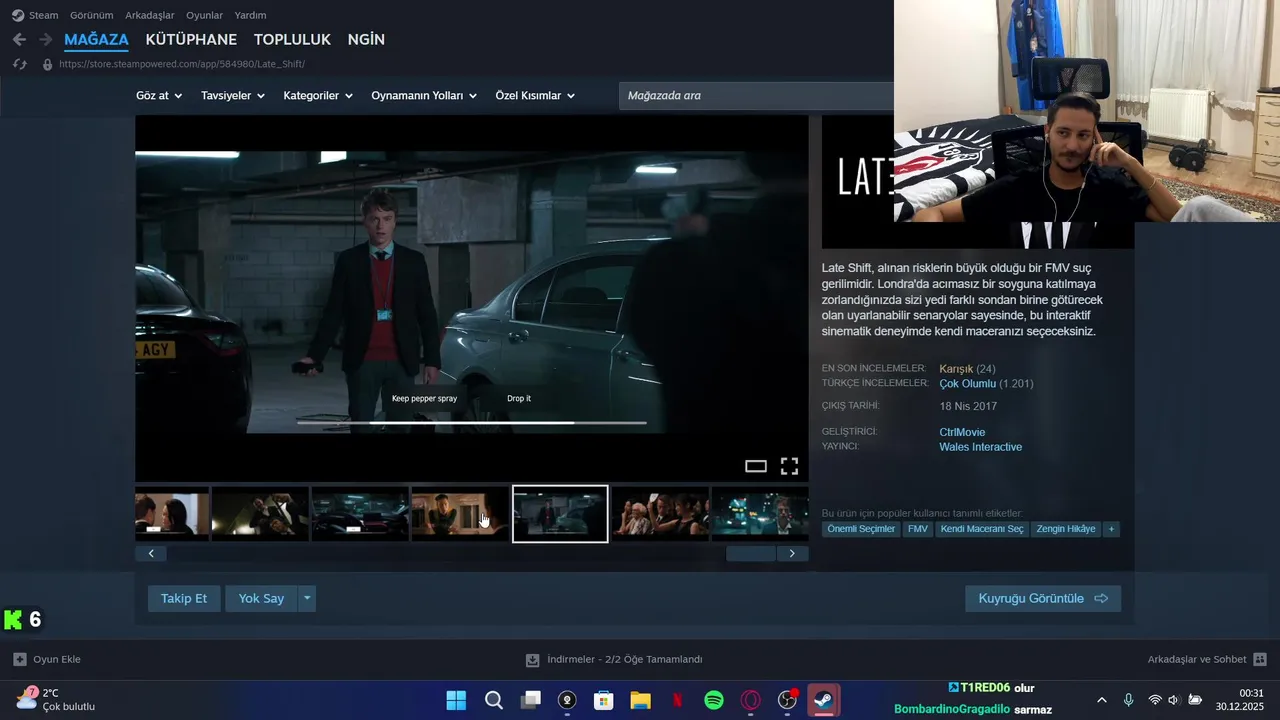Open the CtrlMovie developer link

[962, 432]
